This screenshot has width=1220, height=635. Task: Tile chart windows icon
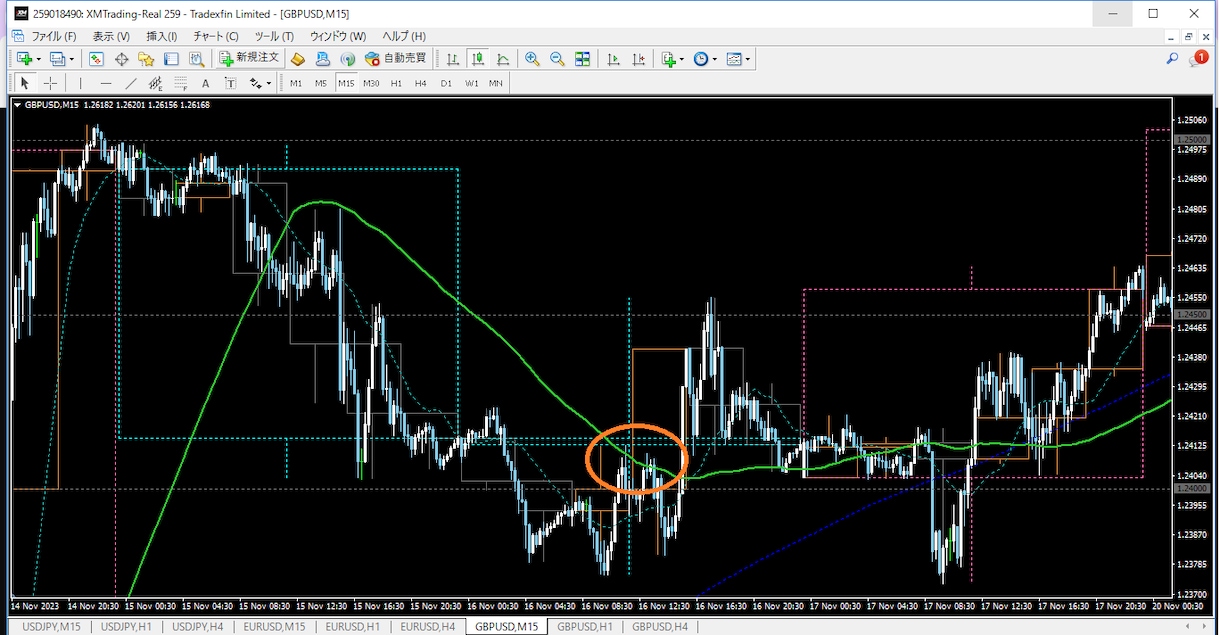(582, 59)
